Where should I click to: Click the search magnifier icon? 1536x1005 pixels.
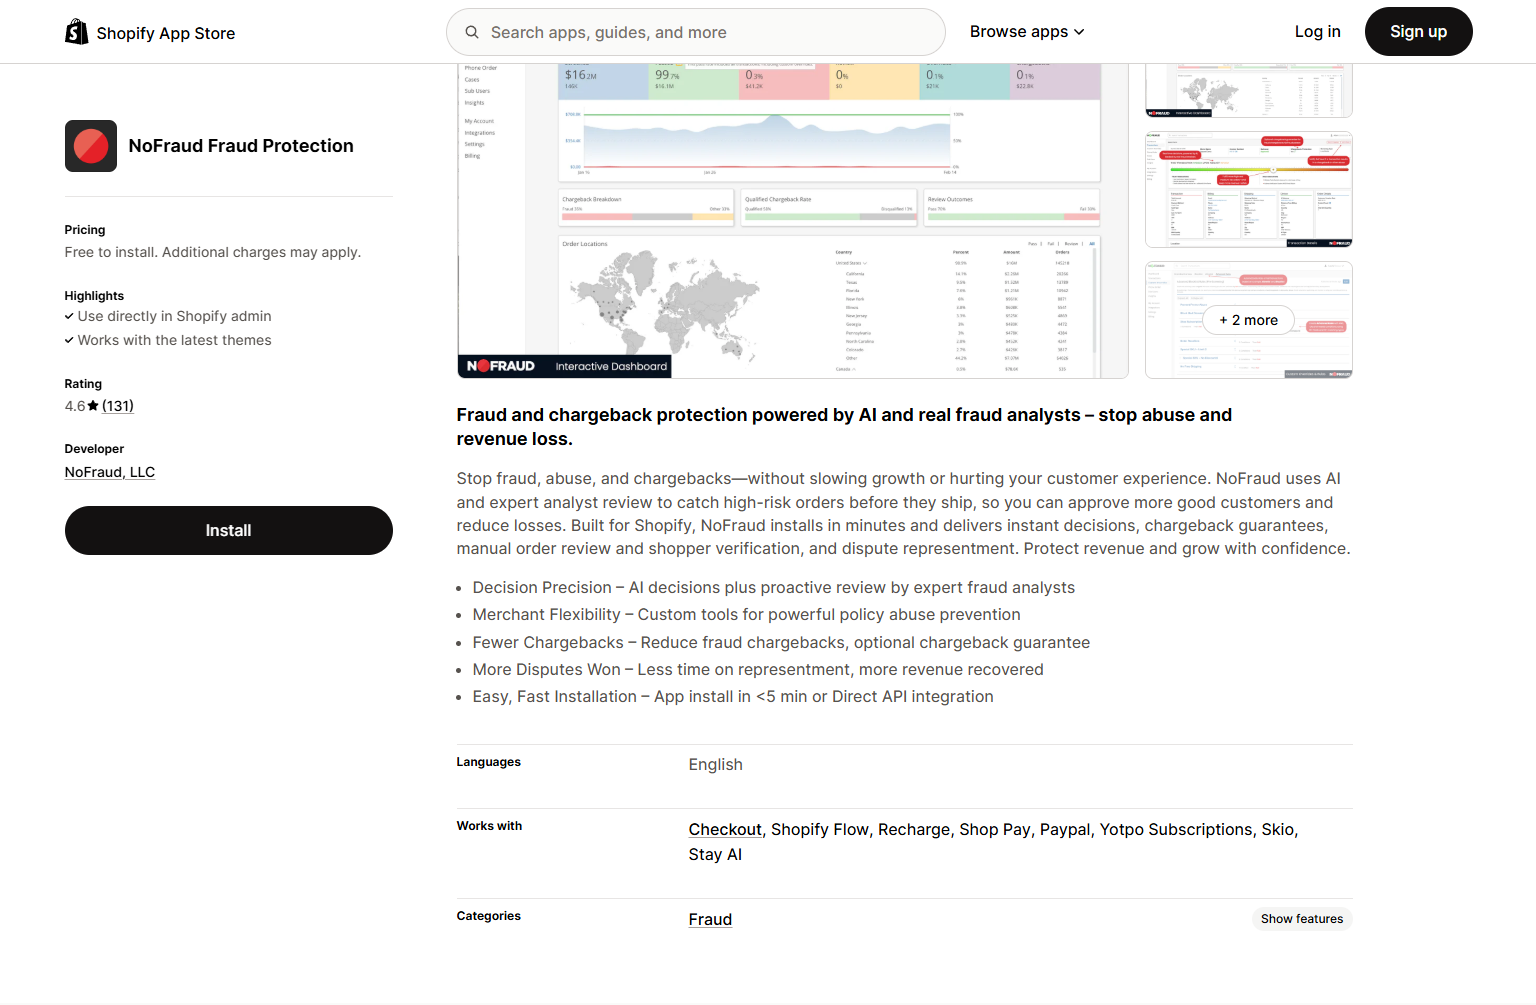[472, 32]
